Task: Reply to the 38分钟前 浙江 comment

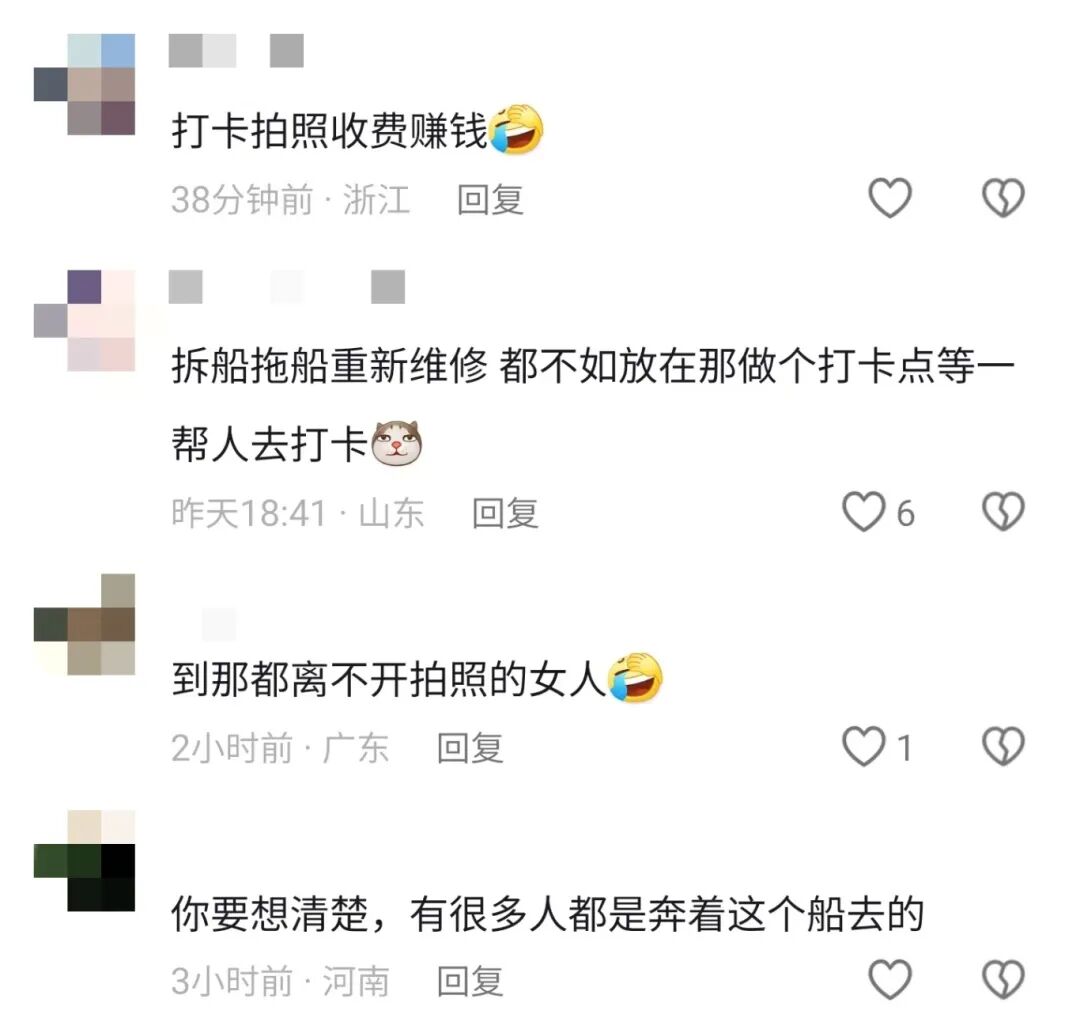Action: [x=490, y=200]
